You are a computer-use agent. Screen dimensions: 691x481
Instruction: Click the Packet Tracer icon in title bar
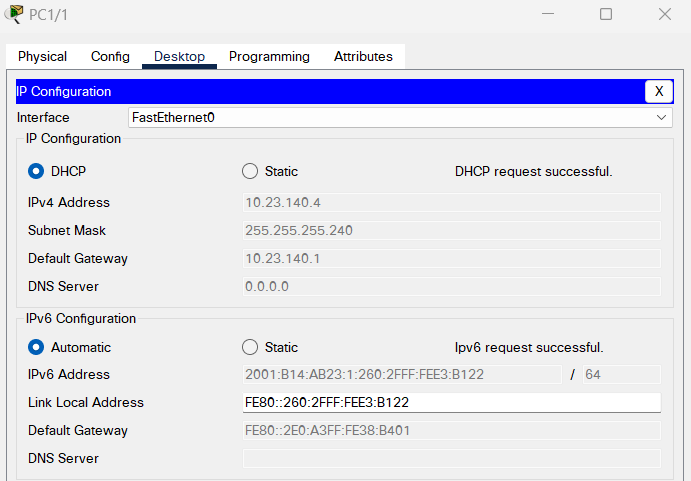pyautogui.click(x=14, y=14)
